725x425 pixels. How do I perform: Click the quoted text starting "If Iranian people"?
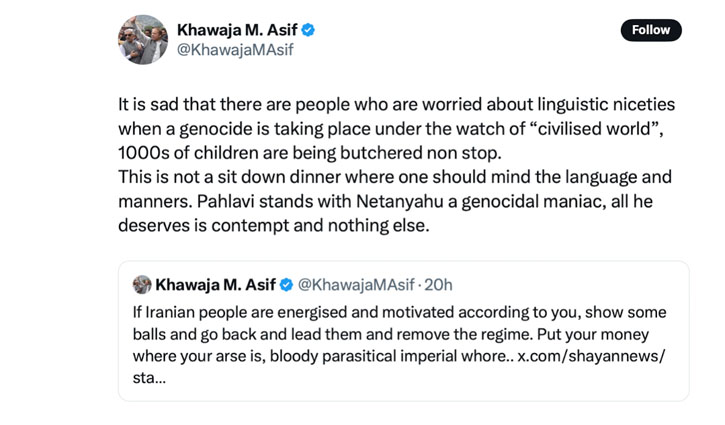398,312
